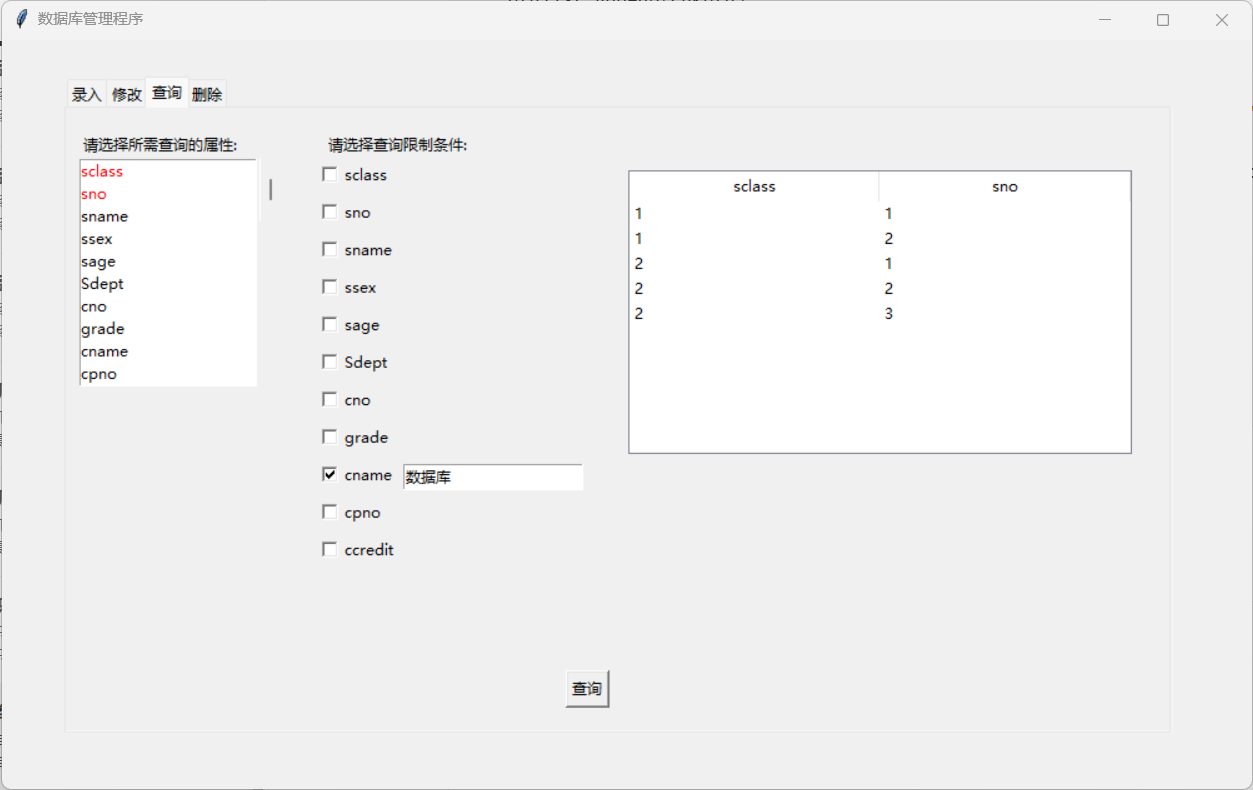This screenshot has width=1253, height=790.
Task: Toggle the grade condition checkbox
Action: pyautogui.click(x=329, y=437)
